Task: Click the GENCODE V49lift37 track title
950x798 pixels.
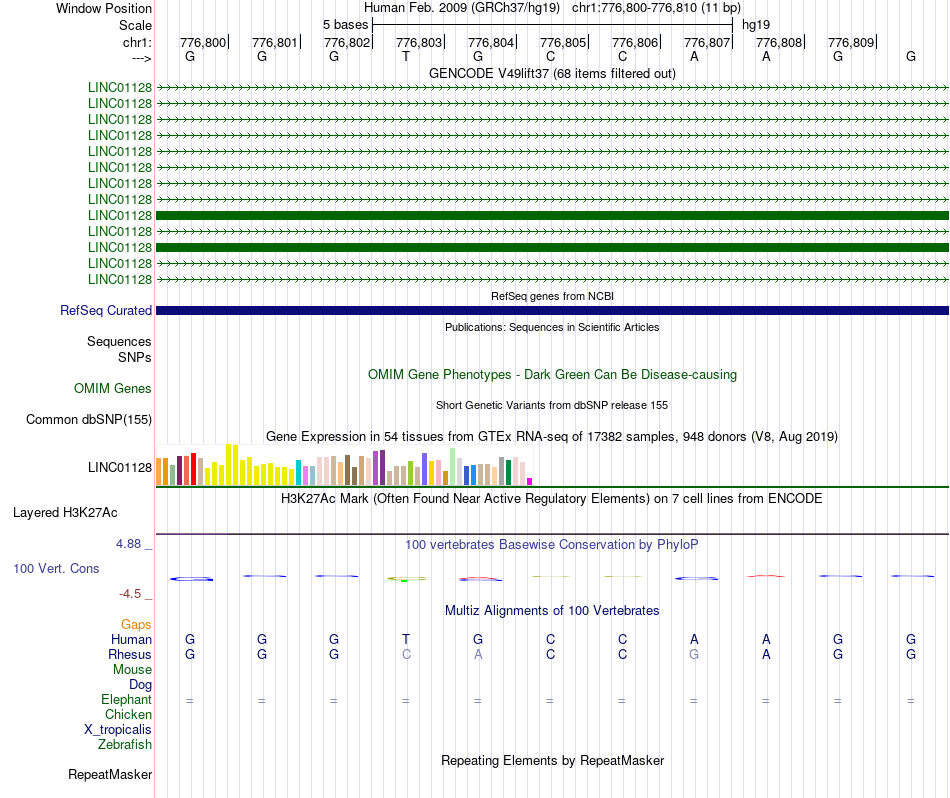Action: click(552, 73)
